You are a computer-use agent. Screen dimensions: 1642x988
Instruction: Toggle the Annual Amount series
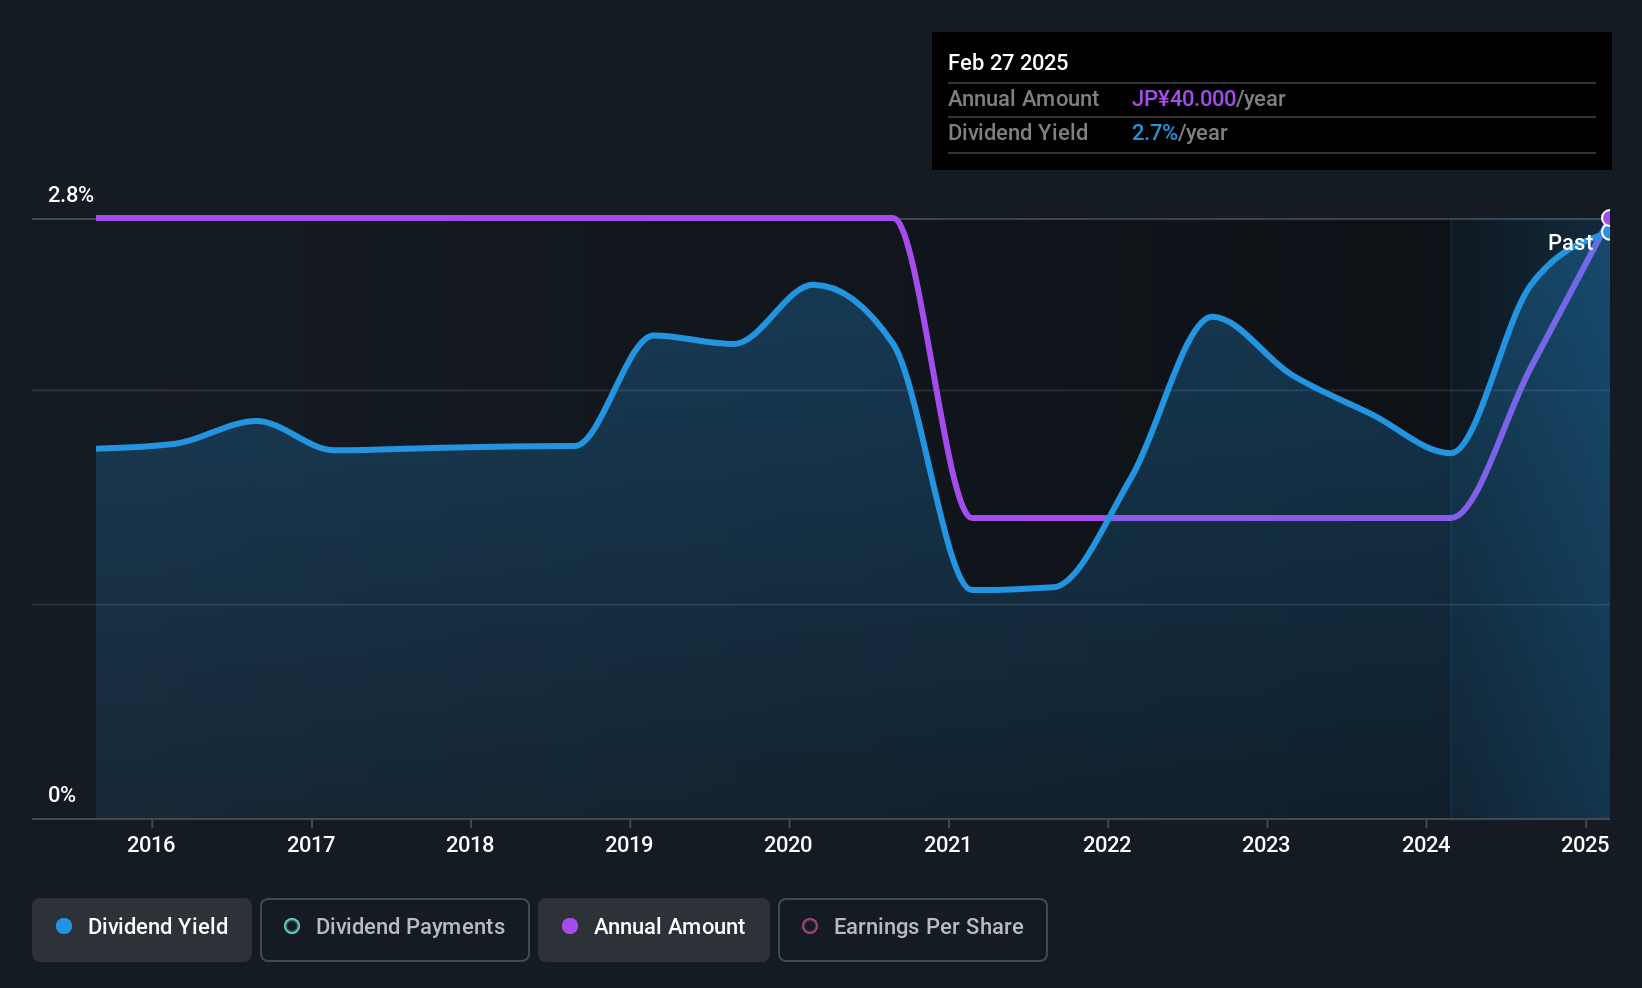point(654,929)
